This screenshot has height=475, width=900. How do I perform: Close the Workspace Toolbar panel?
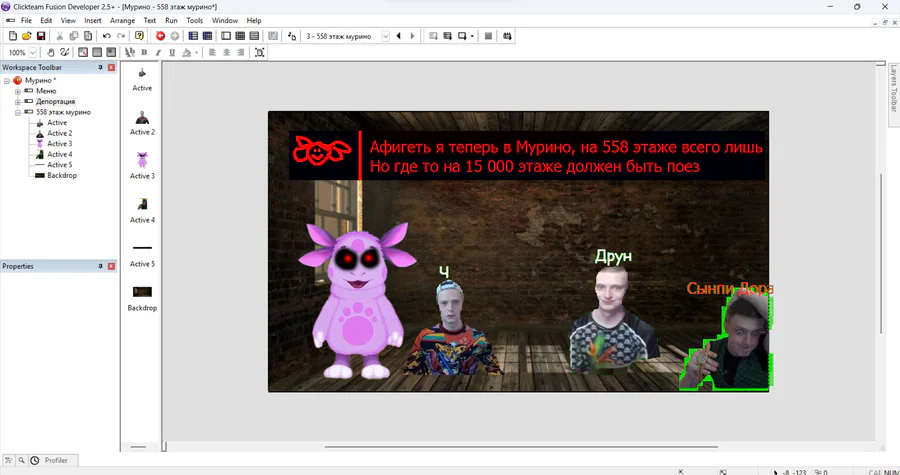[x=111, y=67]
